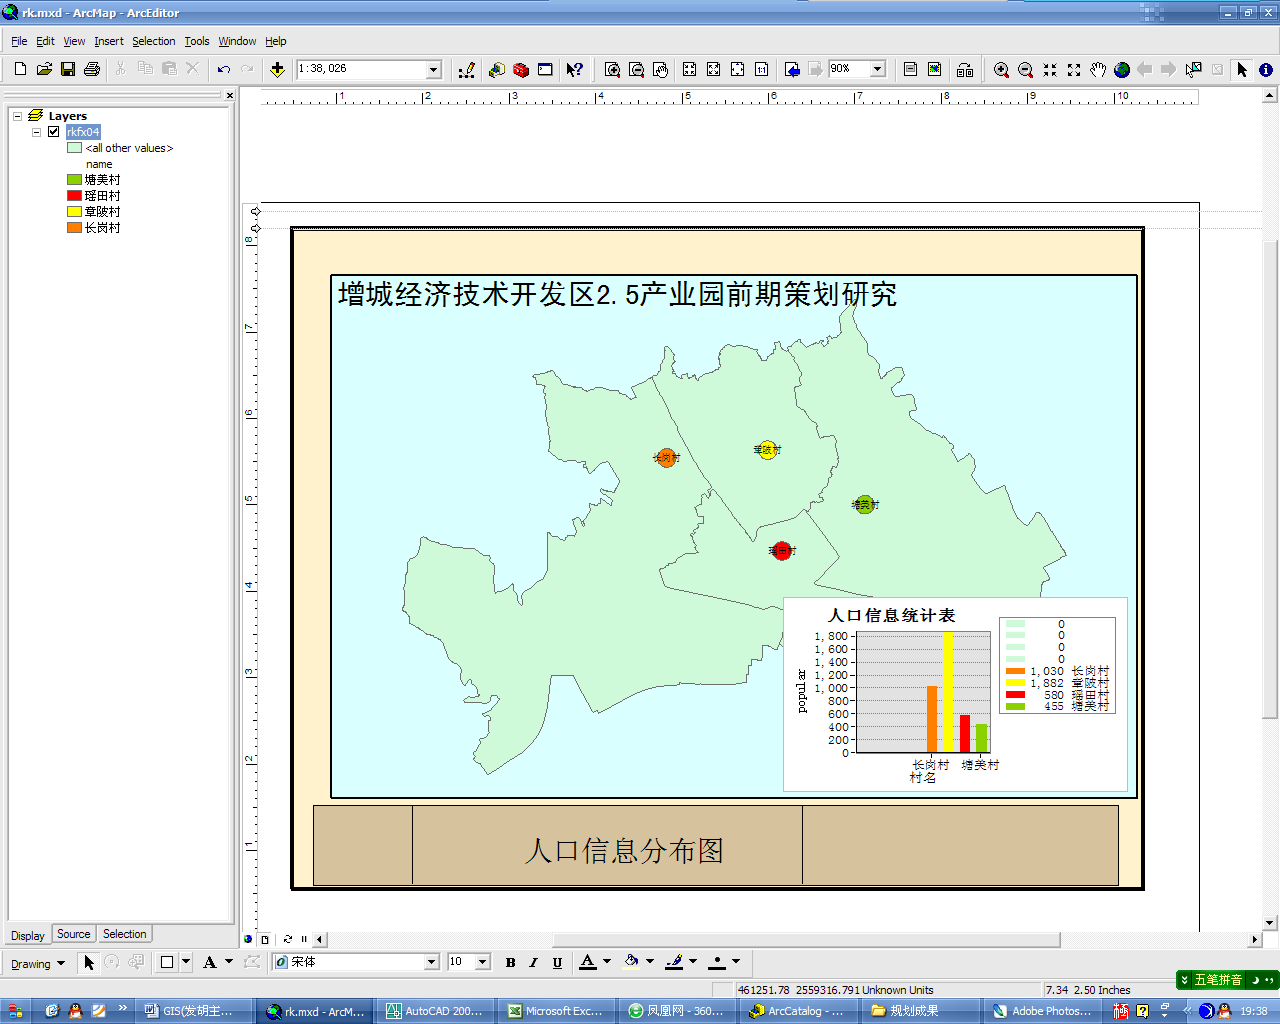Launch ArcCatalog from toolbar

pos(497,69)
